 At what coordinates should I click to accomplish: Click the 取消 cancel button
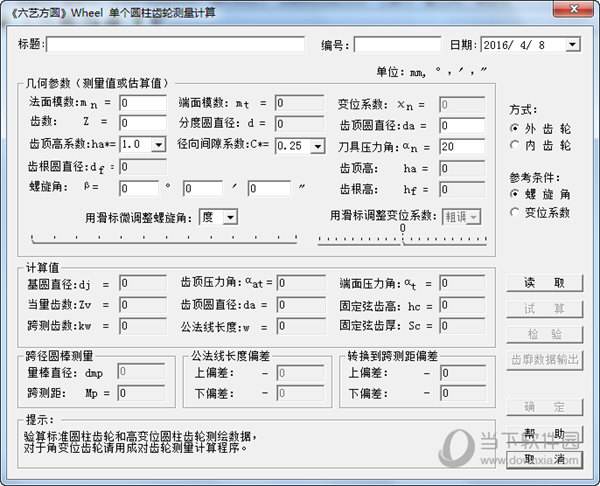coord(545,459)
